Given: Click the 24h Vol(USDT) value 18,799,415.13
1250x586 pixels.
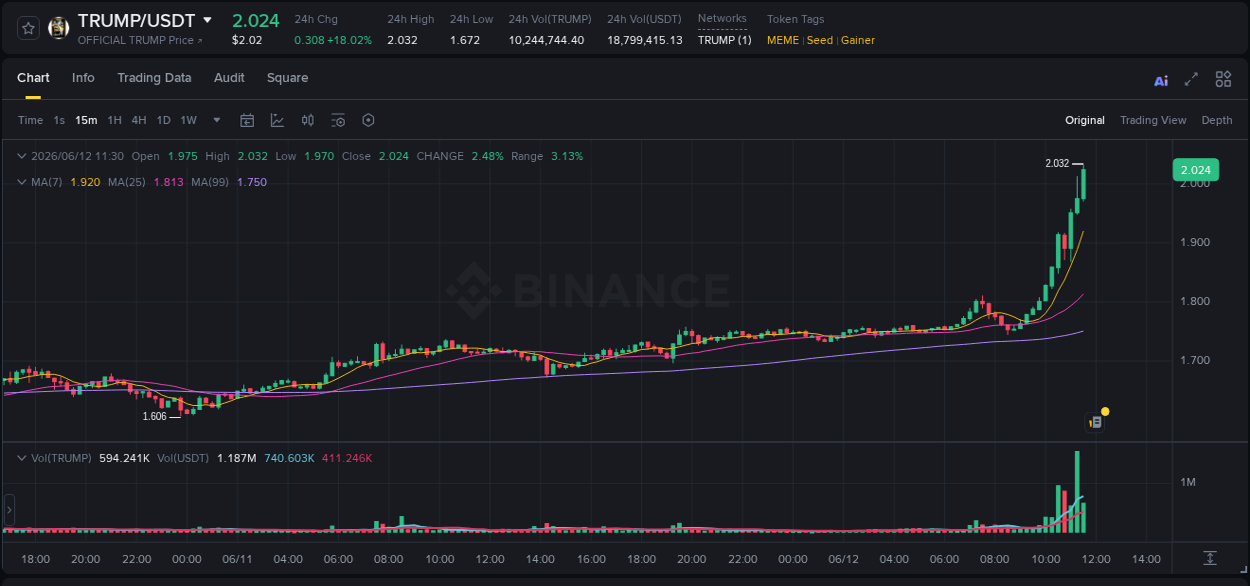Looking at the screenshot, I should tap(645, 40).
